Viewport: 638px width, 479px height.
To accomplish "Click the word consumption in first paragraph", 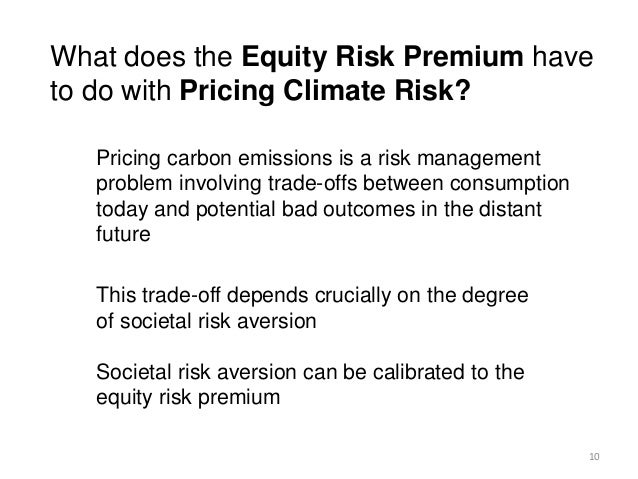I will pyautogui.click(x=510, y=184).
